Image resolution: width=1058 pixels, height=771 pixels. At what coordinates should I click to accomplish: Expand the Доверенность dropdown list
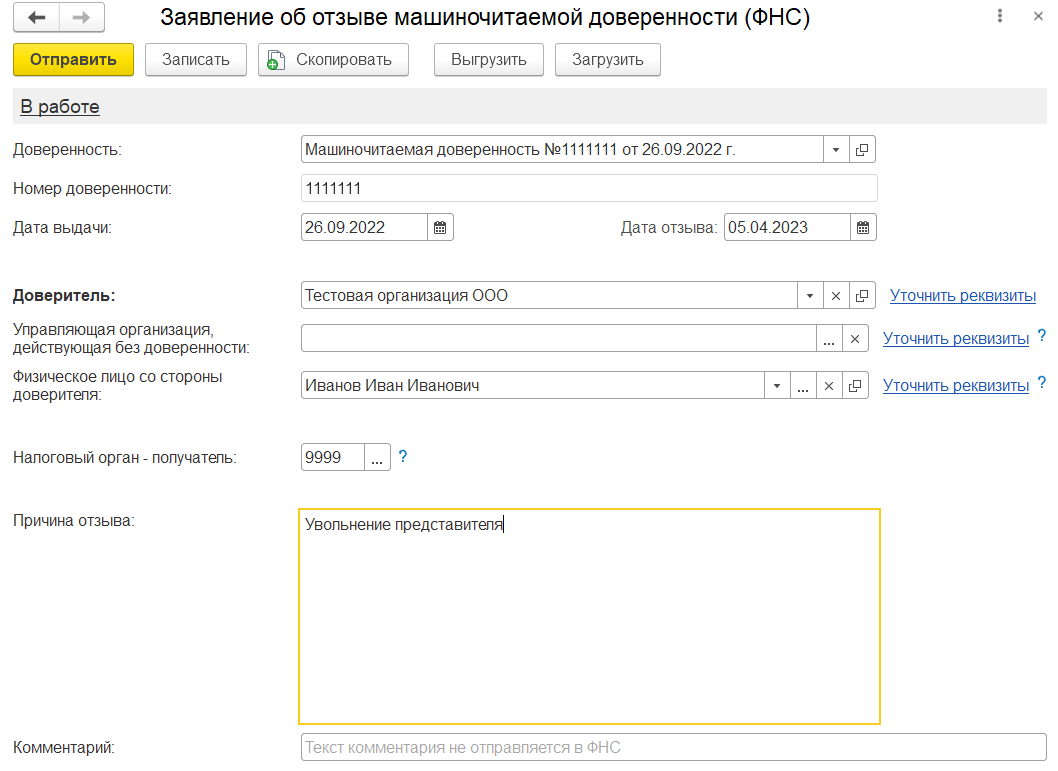(836, 150)
